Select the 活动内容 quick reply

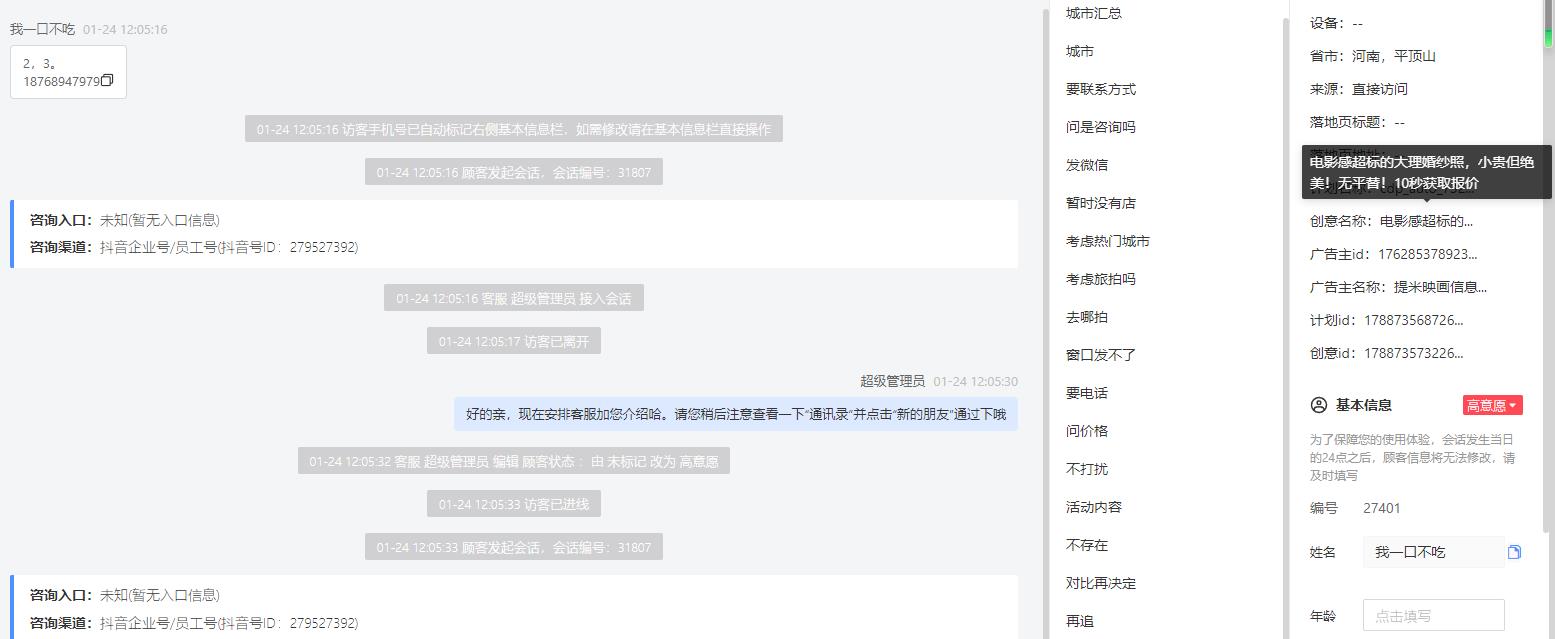[1094, 507]
